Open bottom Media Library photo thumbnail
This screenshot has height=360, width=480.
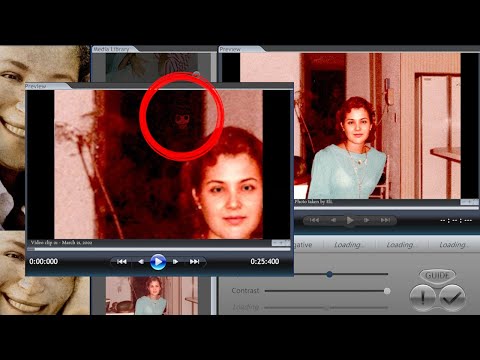click(152, 296)
